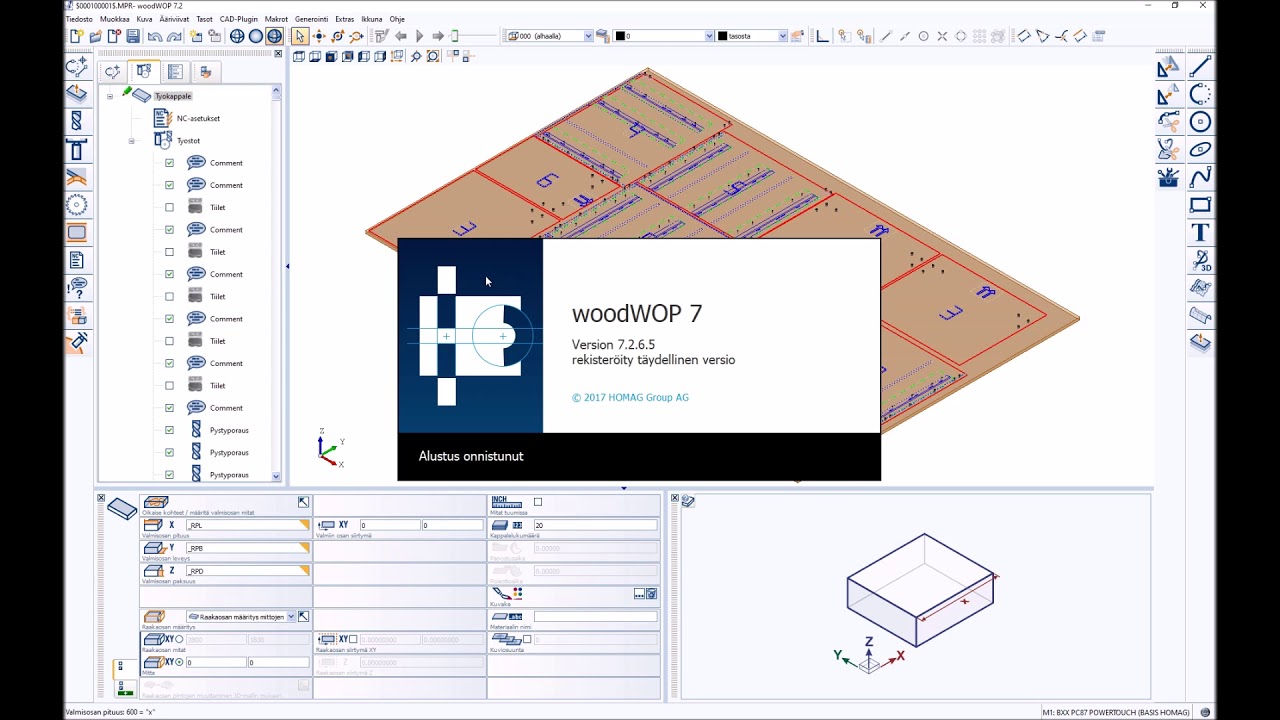Click the preview panel icon above the 3D box
Image resolution: width=1280 pixels, height=720 pixels.
tap(688, 501)
